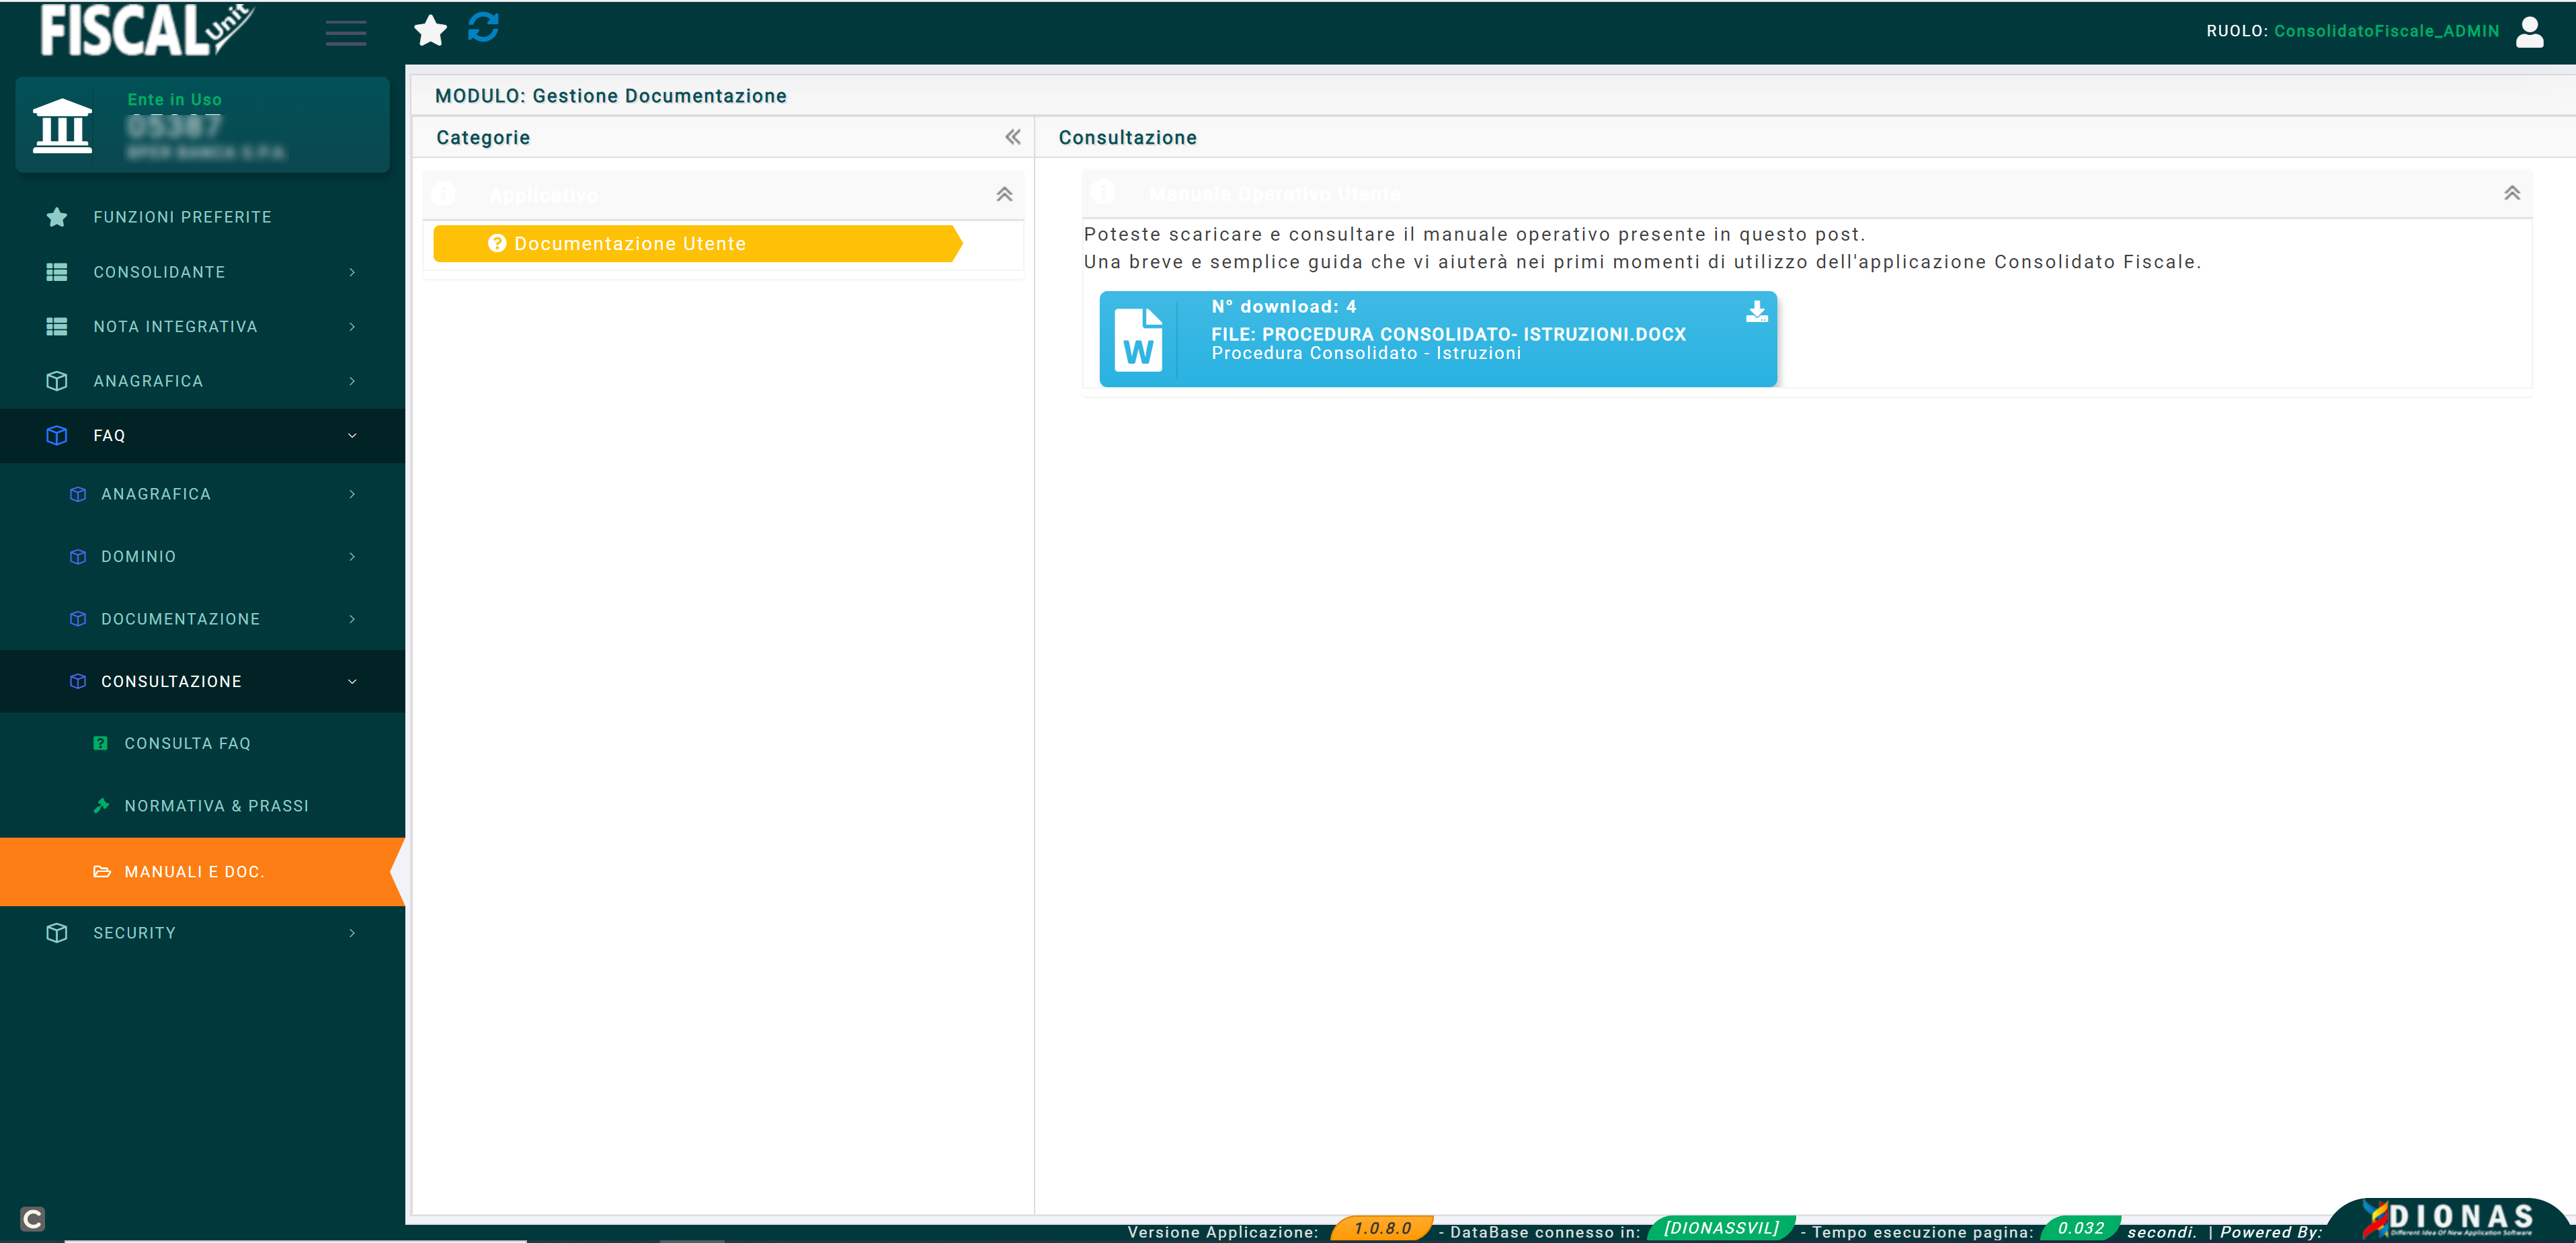Screen dimensions: 2576x1243
Task: Click the cube icon beside Consultazione menu
Action: [78, 681]
